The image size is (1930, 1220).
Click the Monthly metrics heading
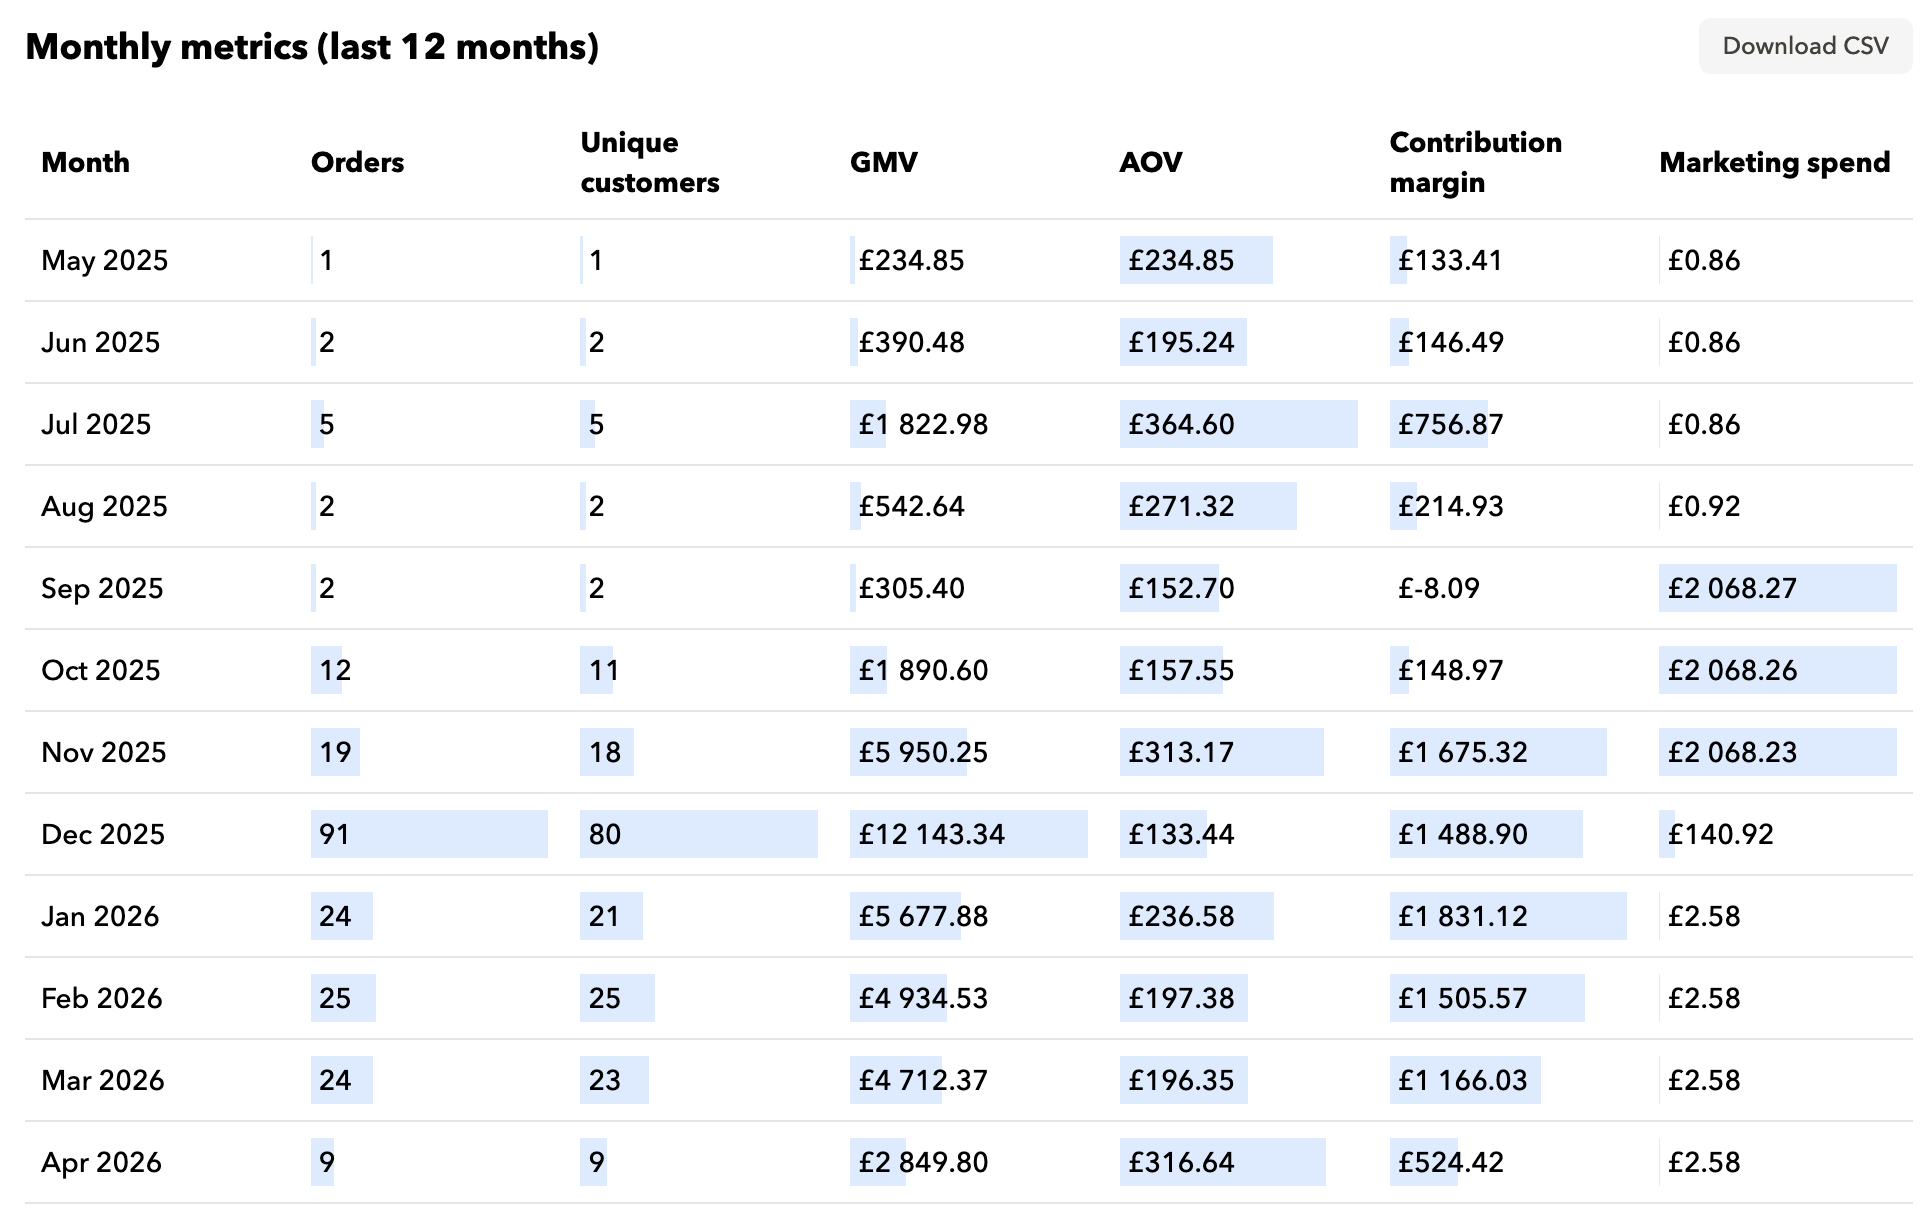click(x=312, y=47)
